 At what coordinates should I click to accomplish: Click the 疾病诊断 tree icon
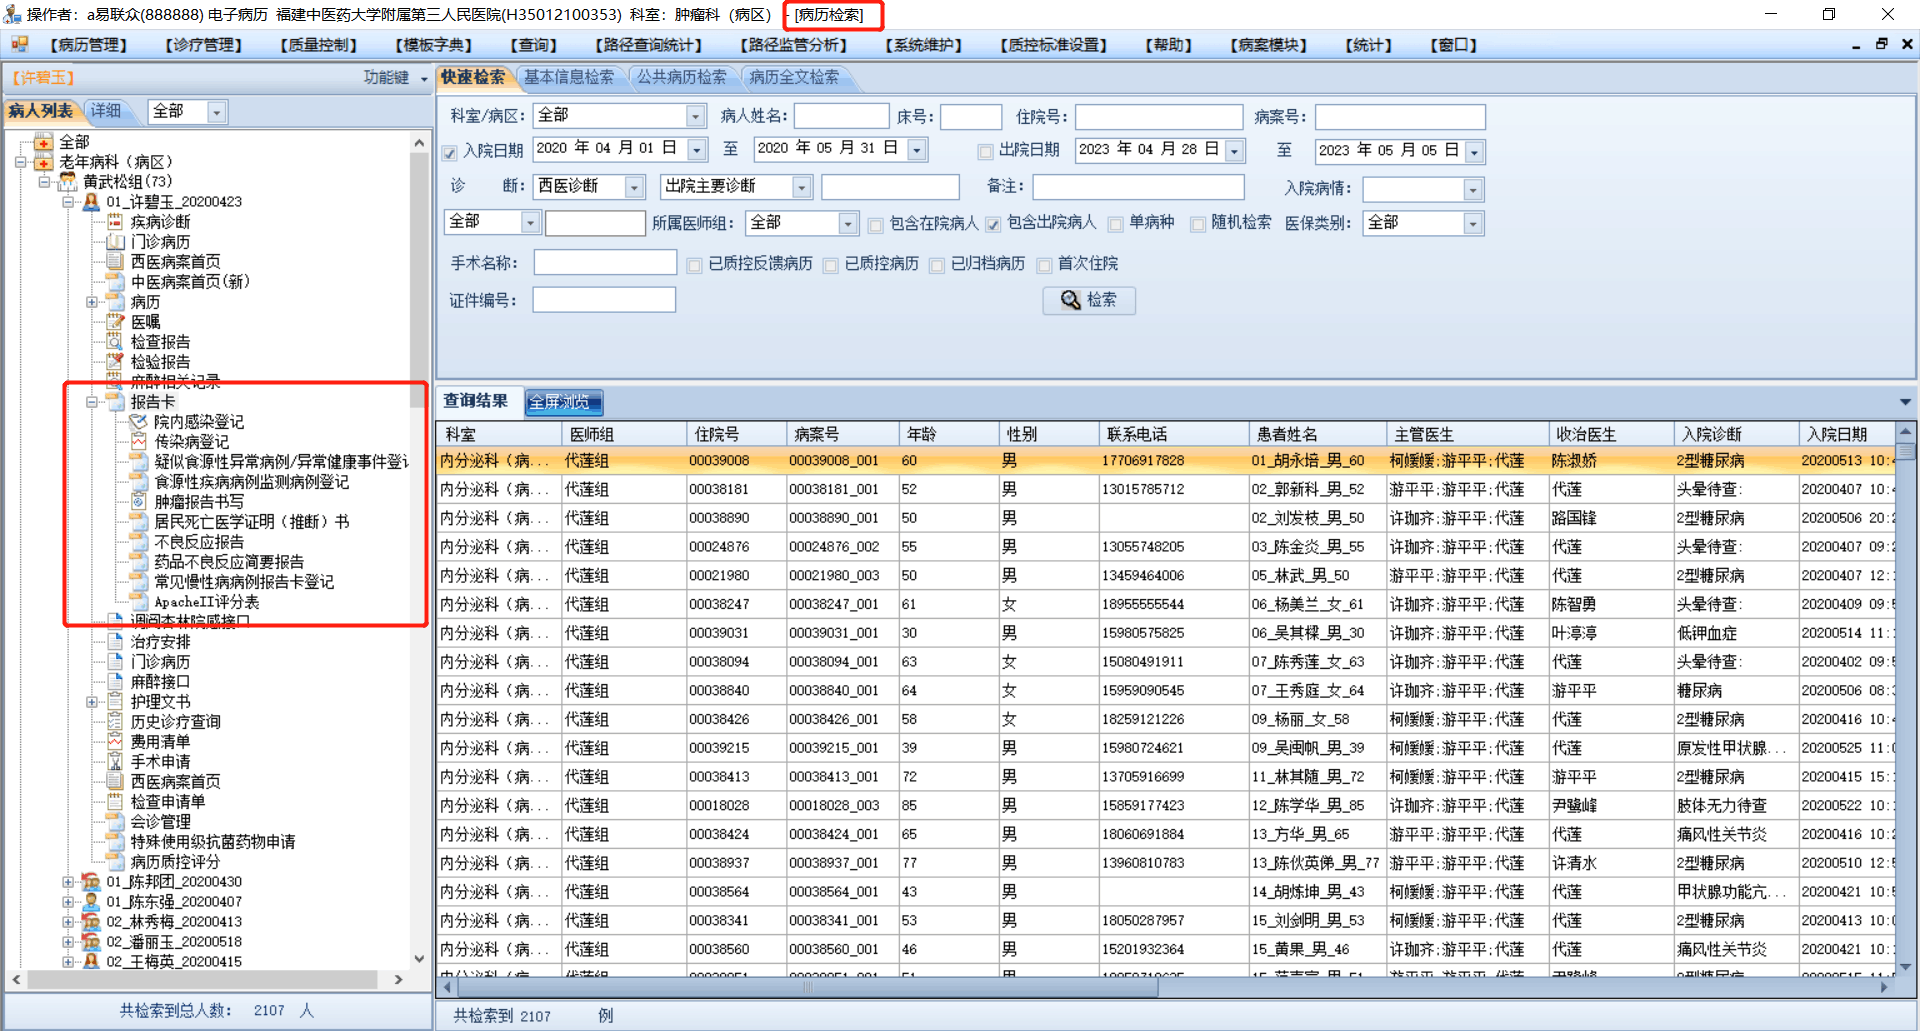[115, 222]
